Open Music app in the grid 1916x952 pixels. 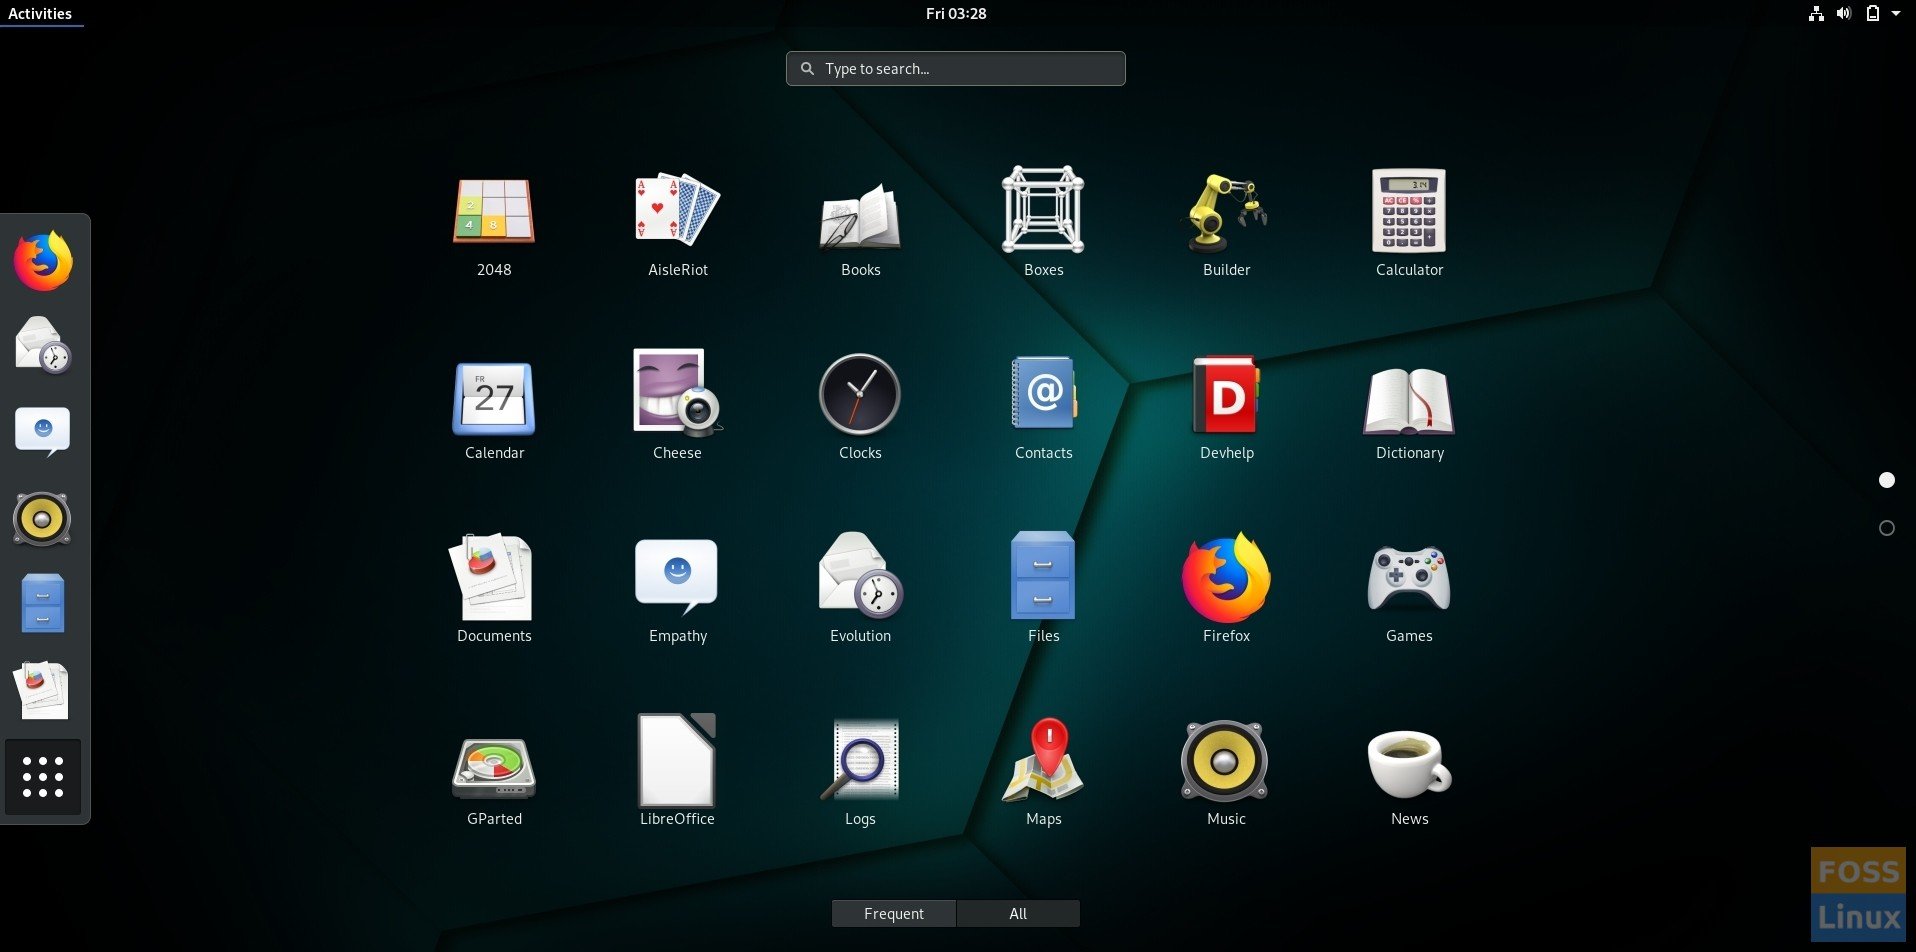click(x=1226, y=761)
